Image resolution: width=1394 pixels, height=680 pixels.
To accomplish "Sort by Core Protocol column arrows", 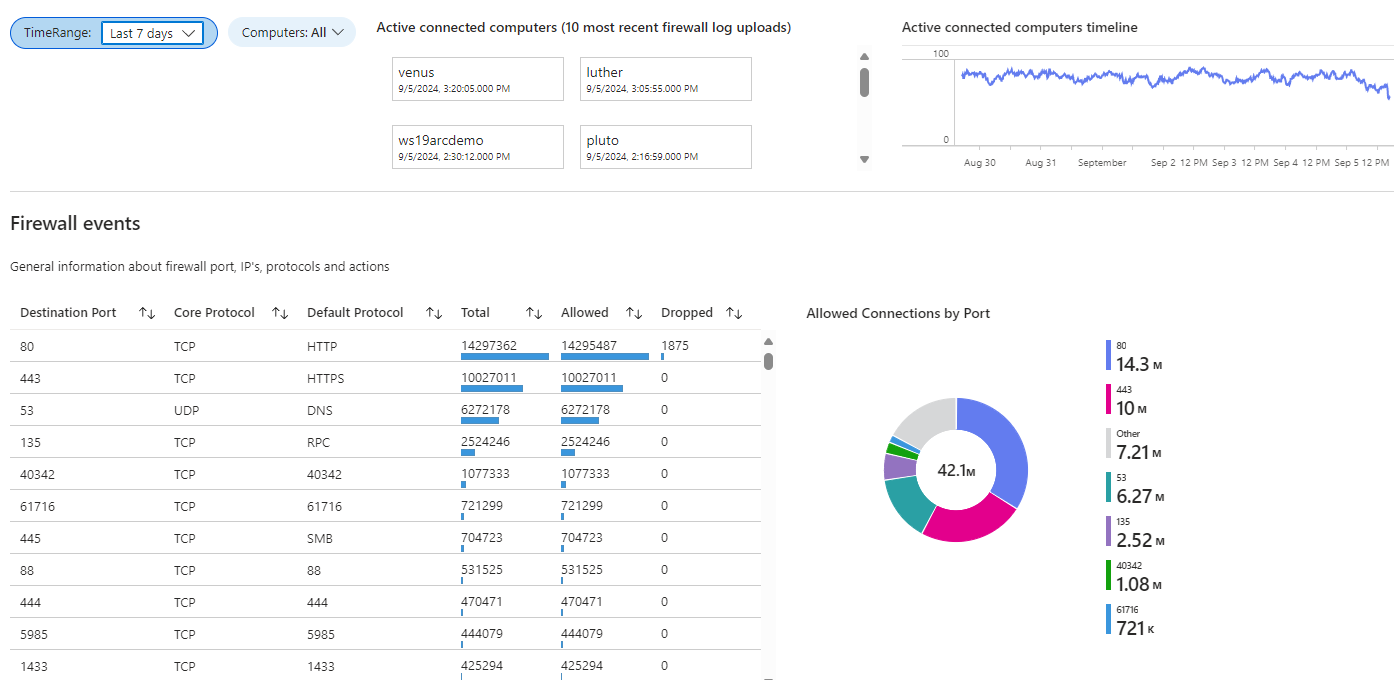I will coord(280,313).
